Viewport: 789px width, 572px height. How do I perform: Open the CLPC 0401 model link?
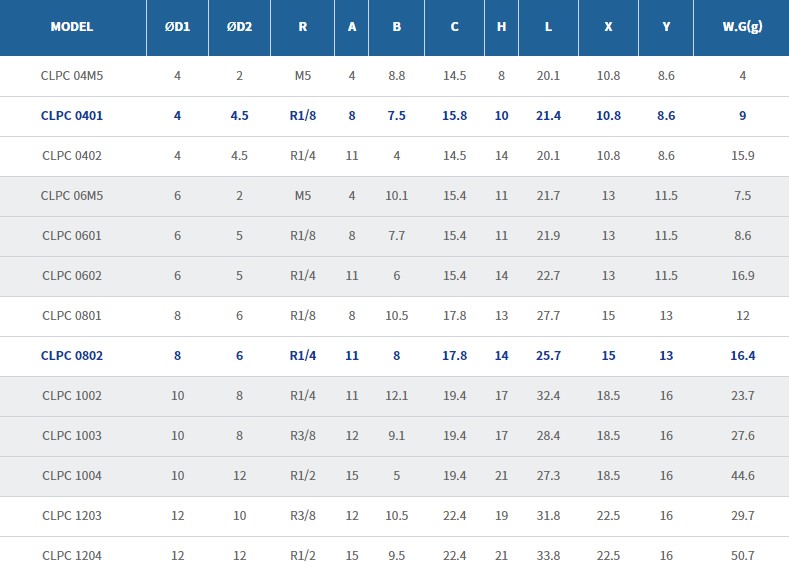[x=72, y=116]
